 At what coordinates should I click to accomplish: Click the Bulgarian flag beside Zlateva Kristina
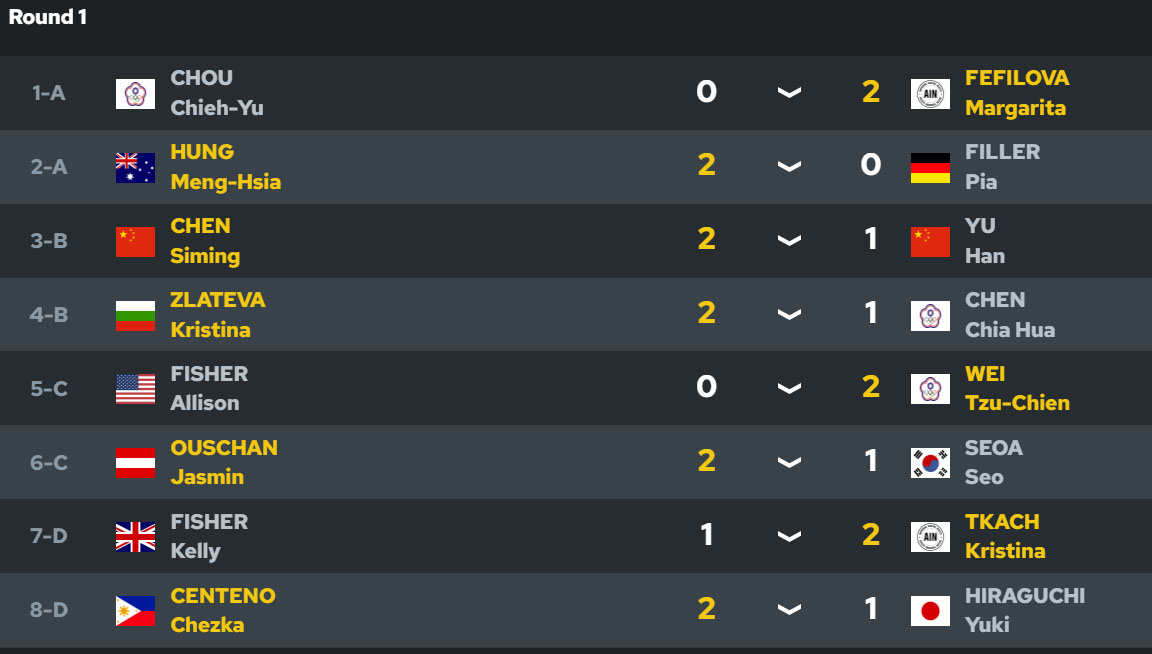point(135,316)
